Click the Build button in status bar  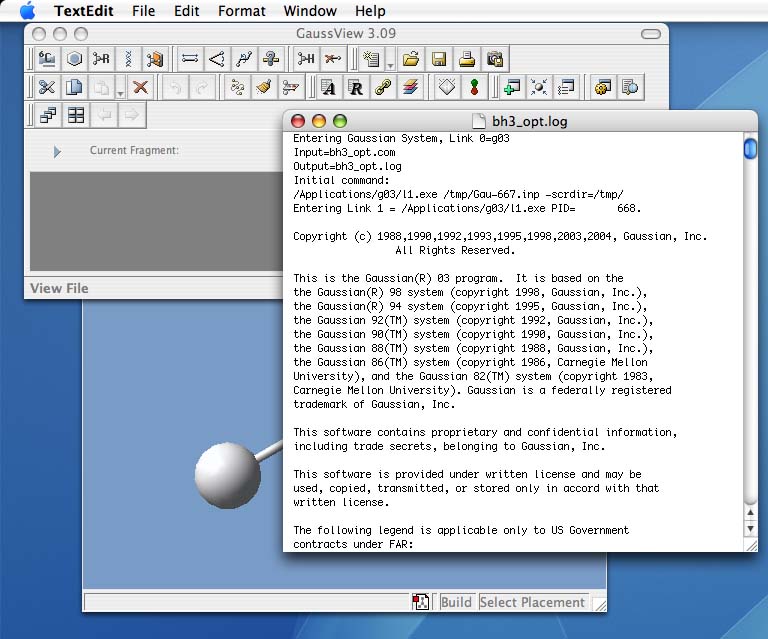click(456, 602)
